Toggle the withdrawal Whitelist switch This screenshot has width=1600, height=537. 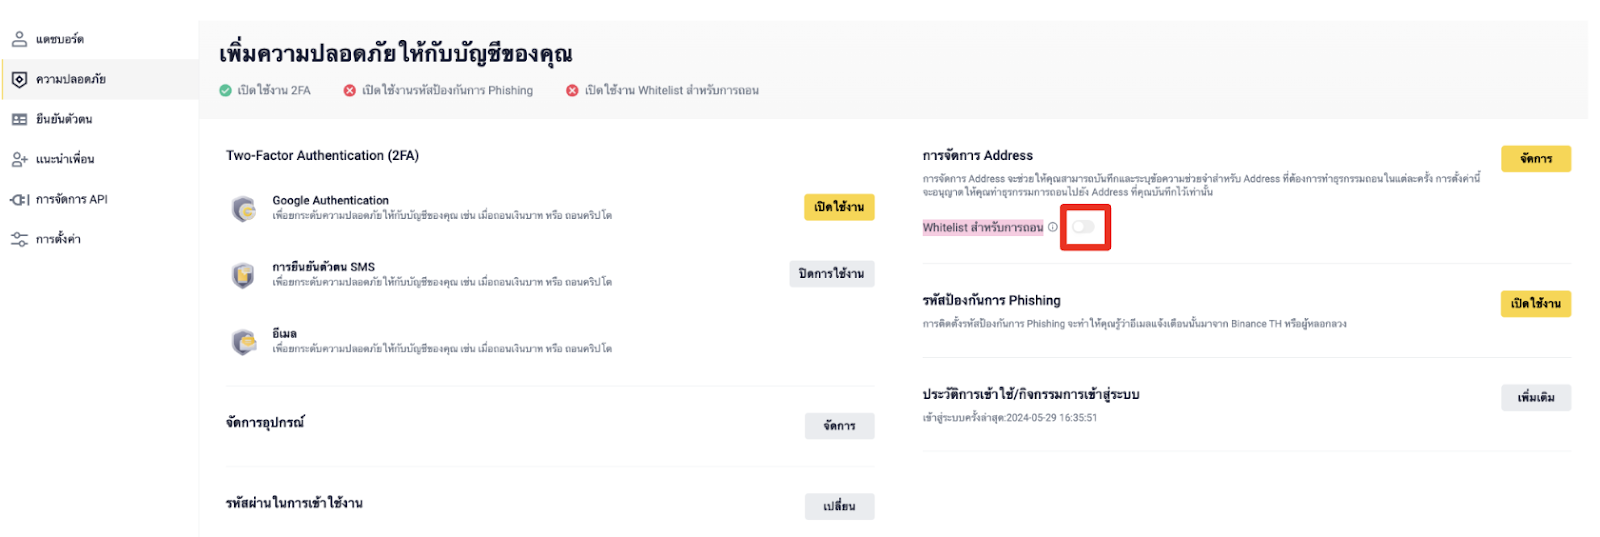pos(1084,227)
